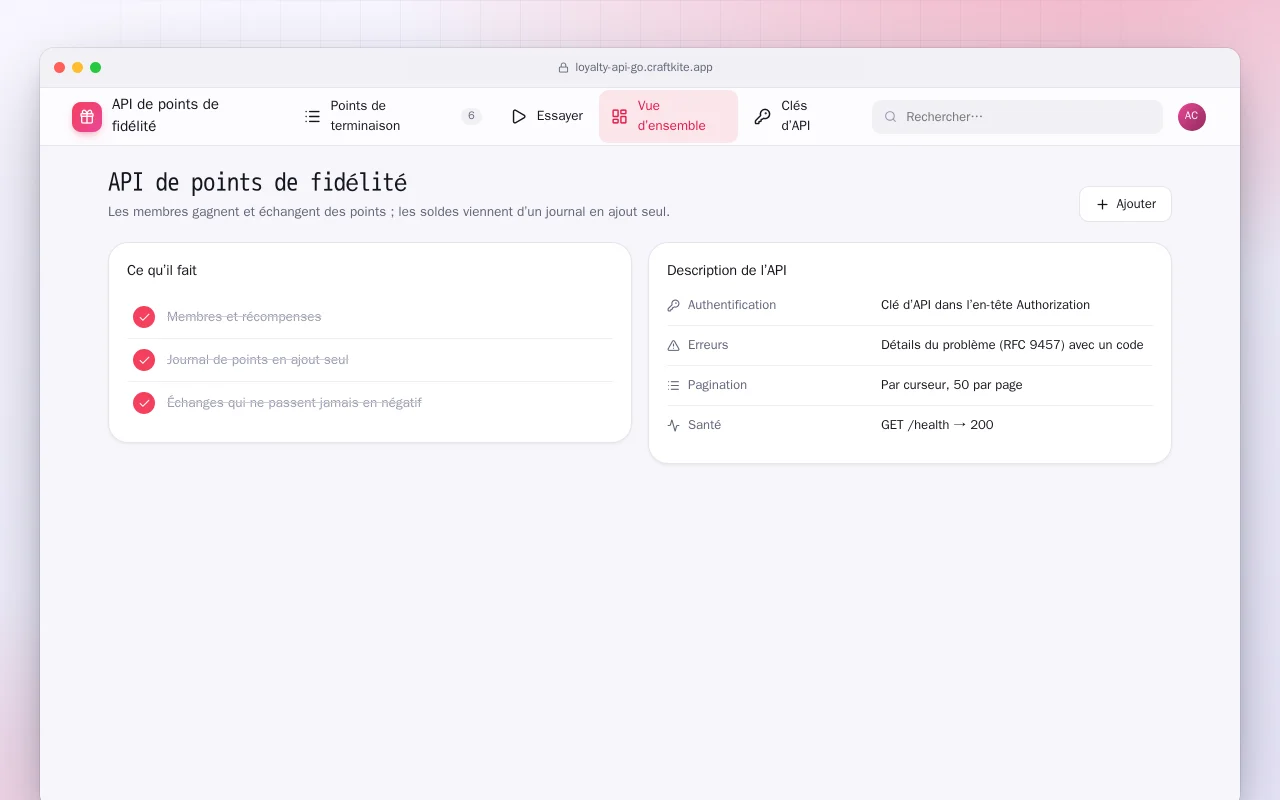Click the lock icon in address bar

pos(563,68)
